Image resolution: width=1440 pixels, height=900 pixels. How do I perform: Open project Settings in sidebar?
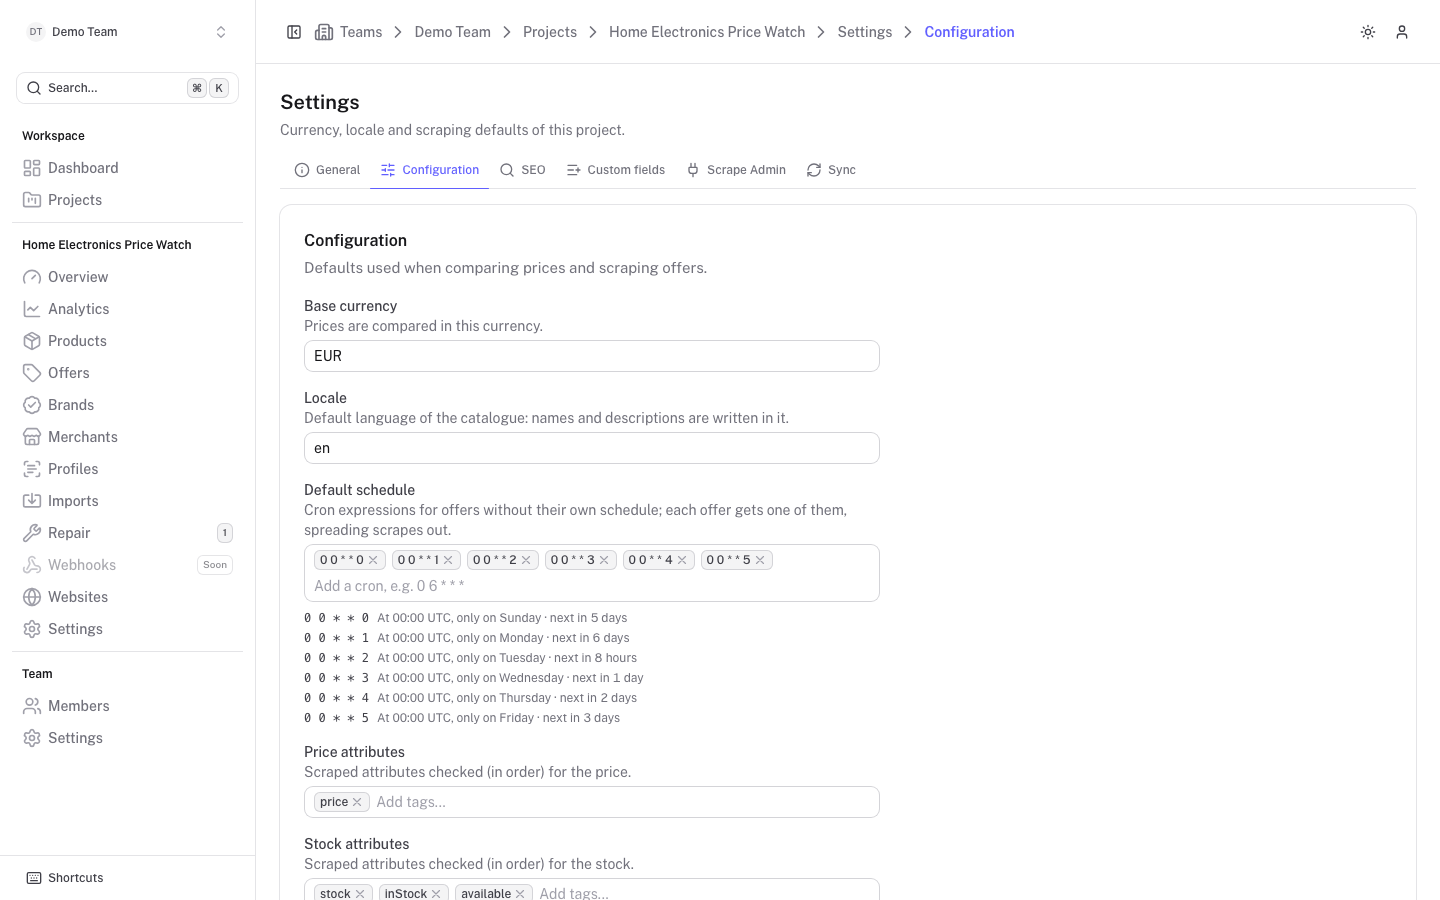(127, 629)
